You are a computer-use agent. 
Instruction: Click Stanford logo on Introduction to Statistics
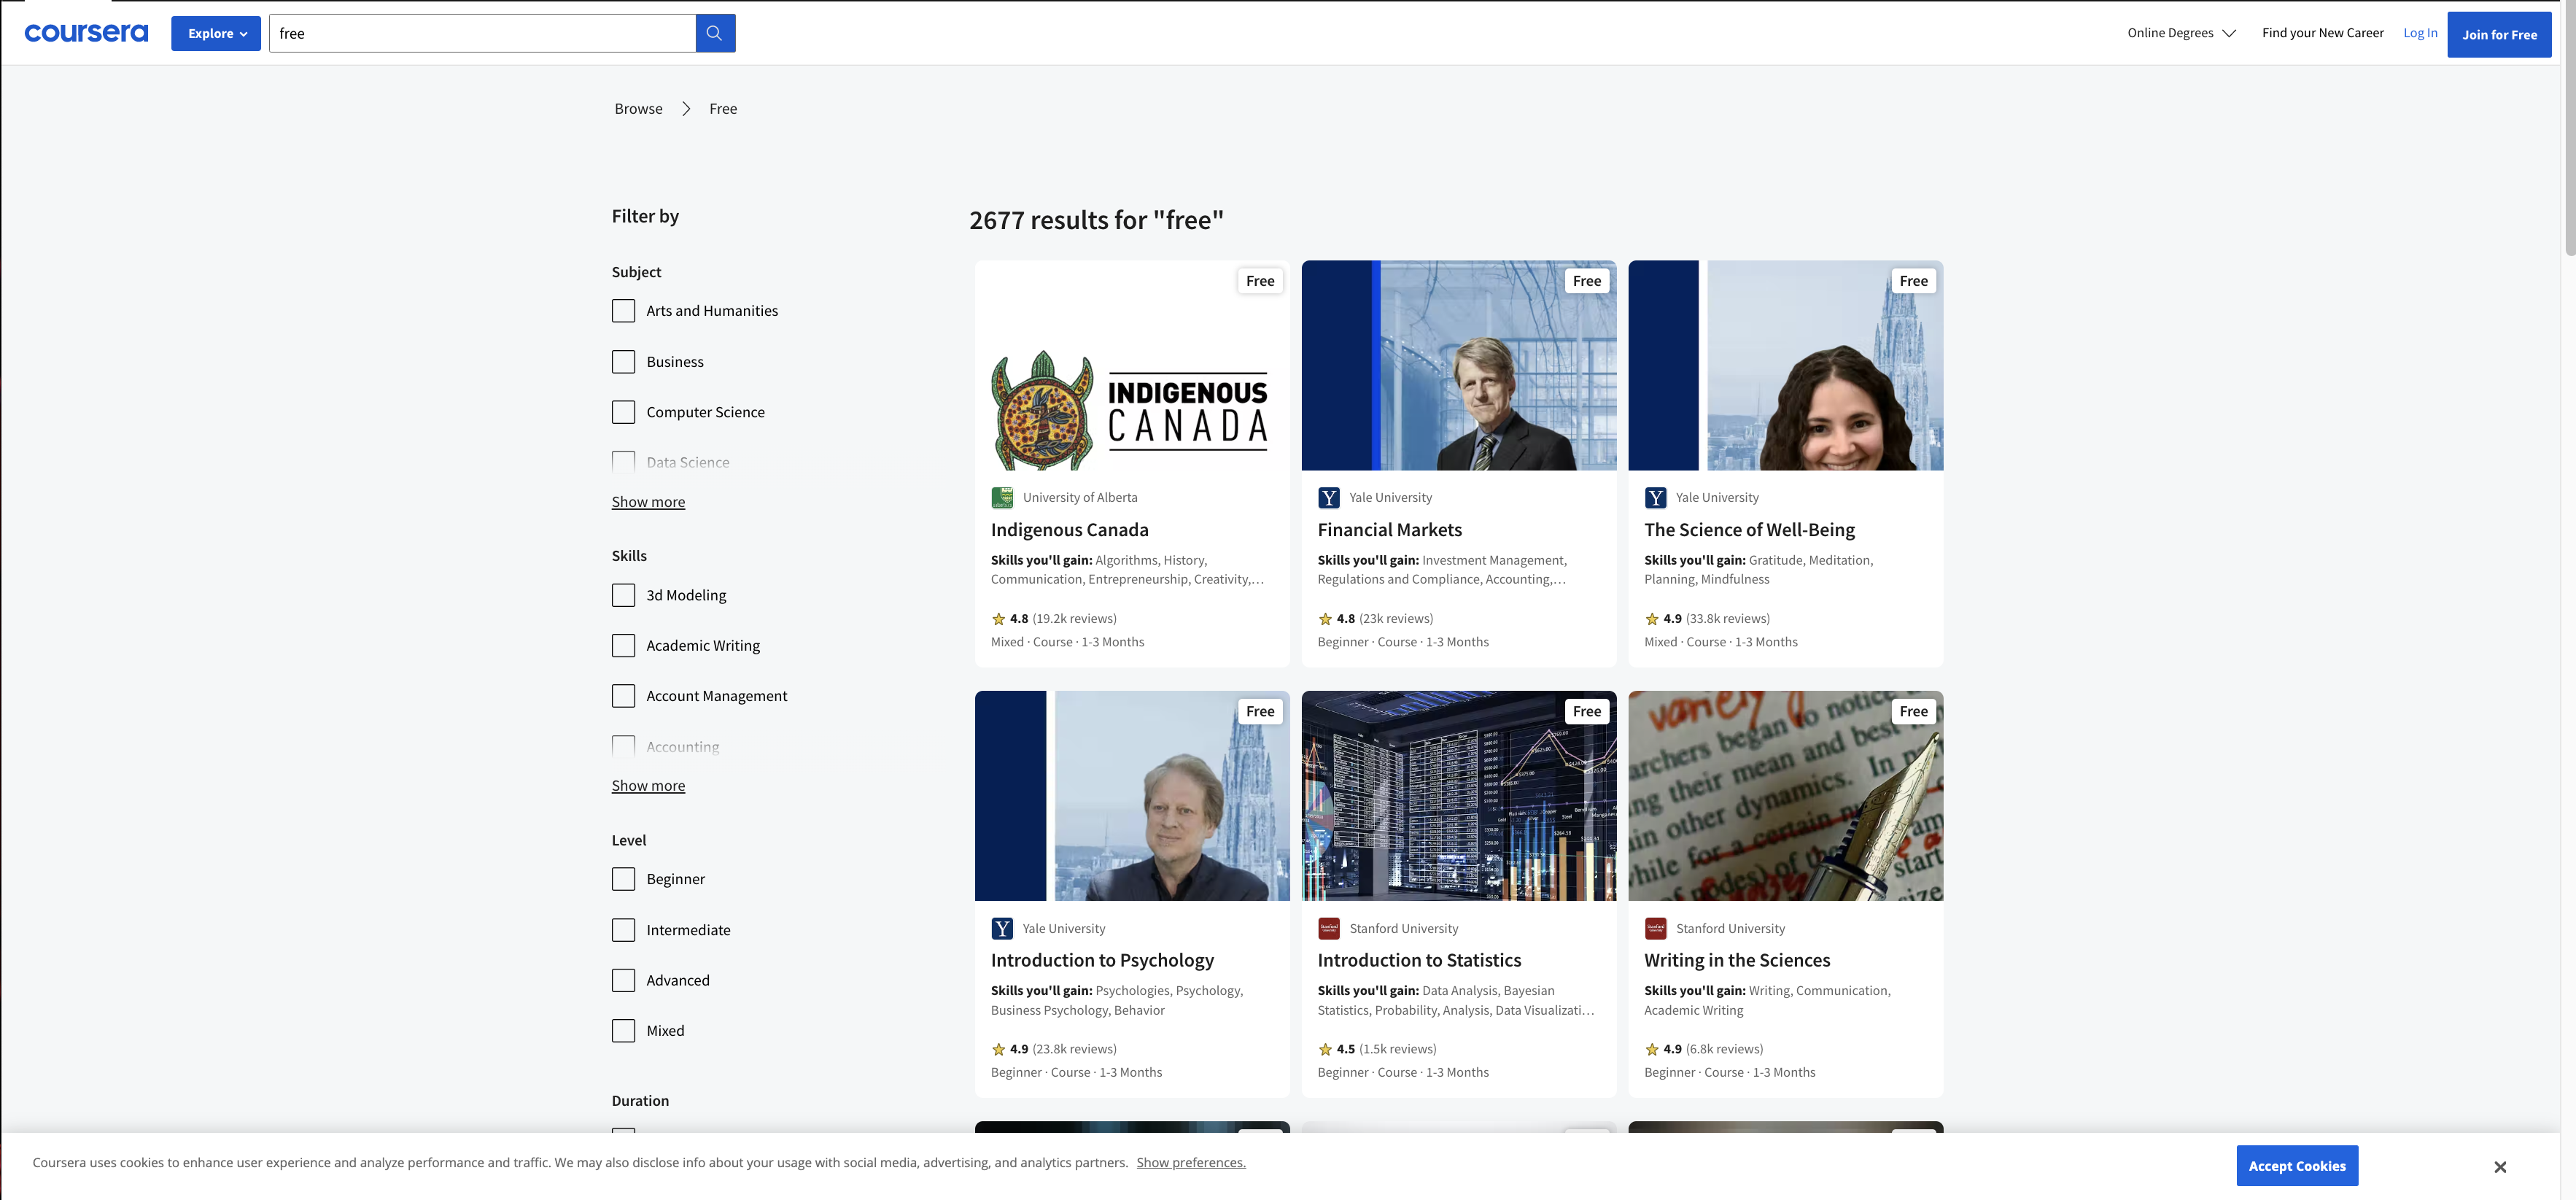click(1329, 928)
